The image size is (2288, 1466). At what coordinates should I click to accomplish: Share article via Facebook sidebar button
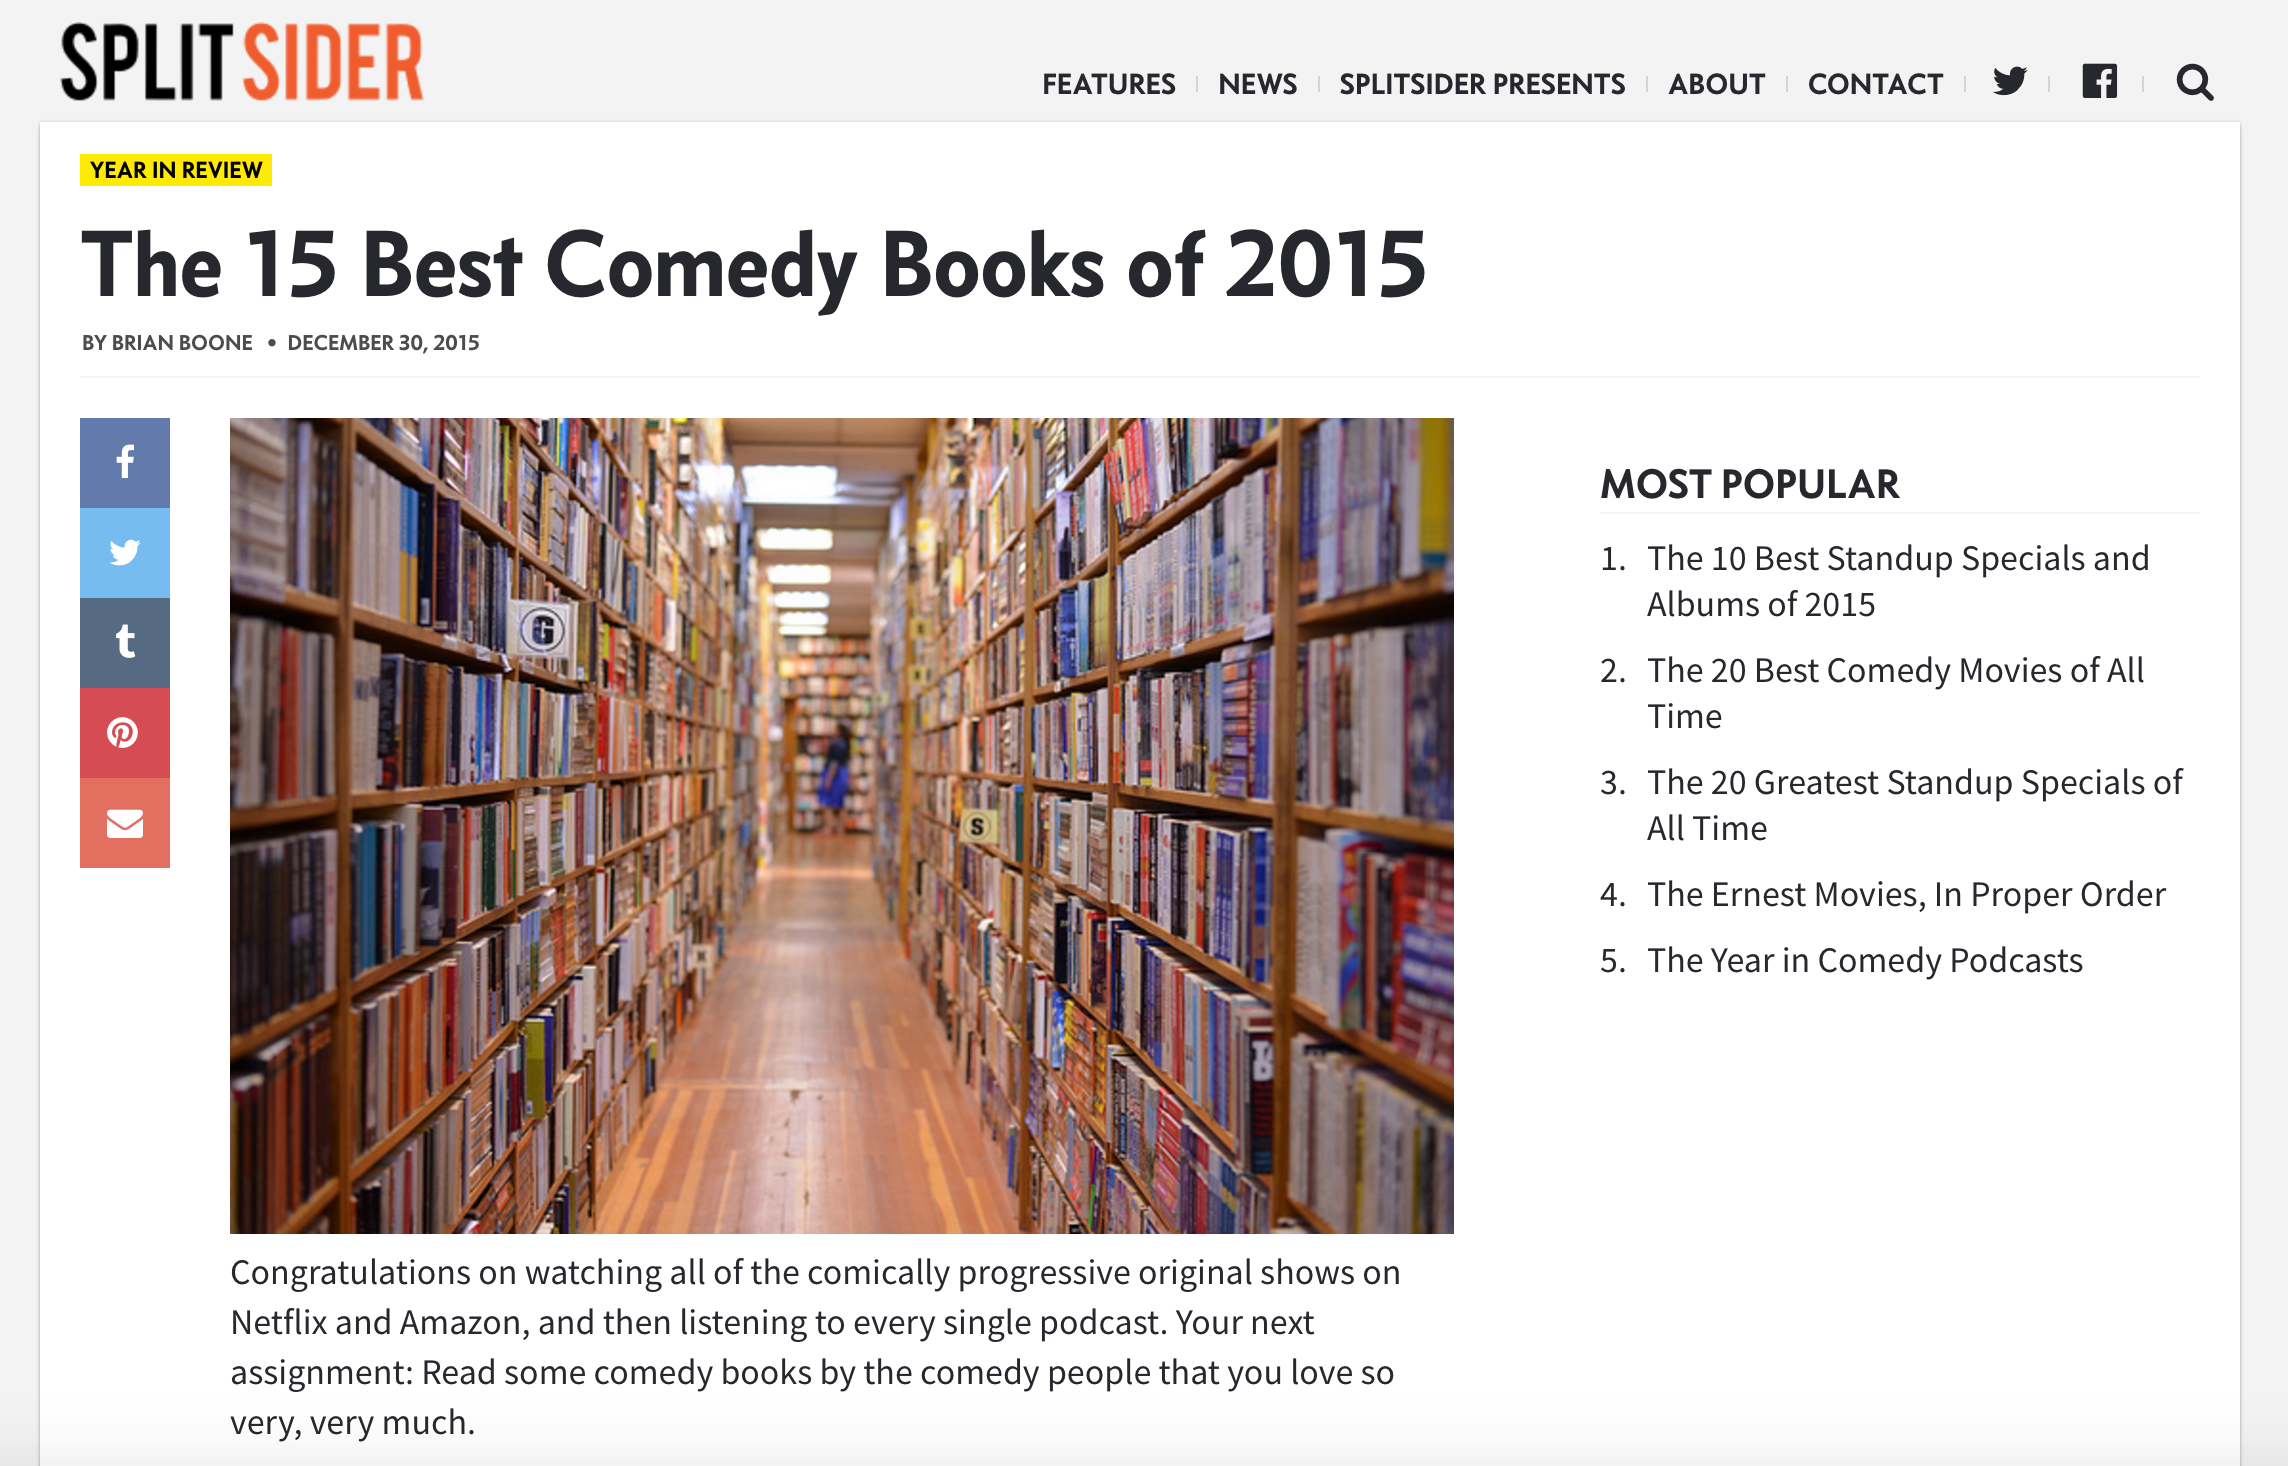click(x=125, y=462)
